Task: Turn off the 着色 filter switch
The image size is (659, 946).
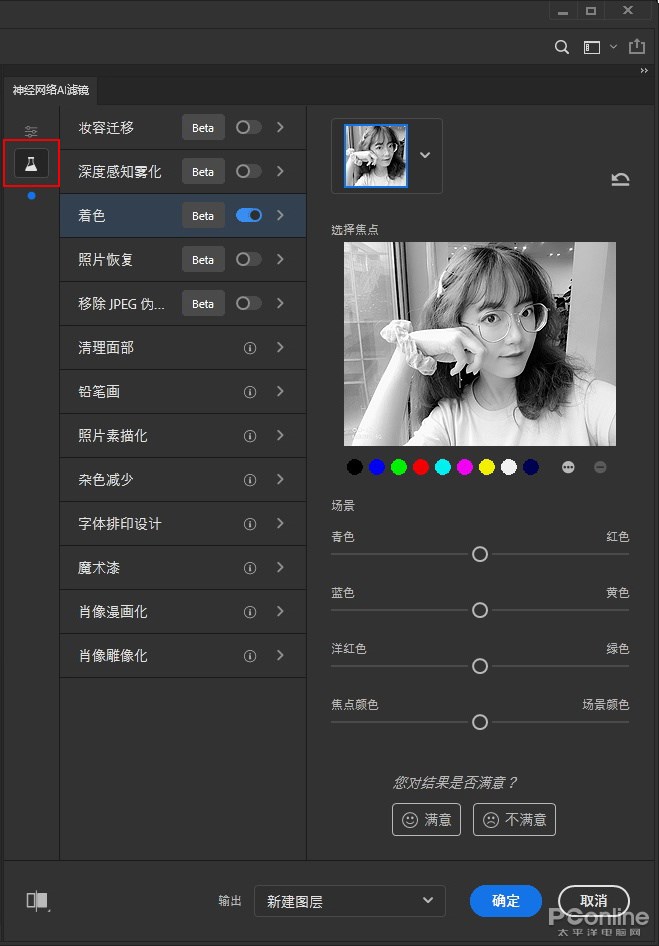Action: point(249,215)
